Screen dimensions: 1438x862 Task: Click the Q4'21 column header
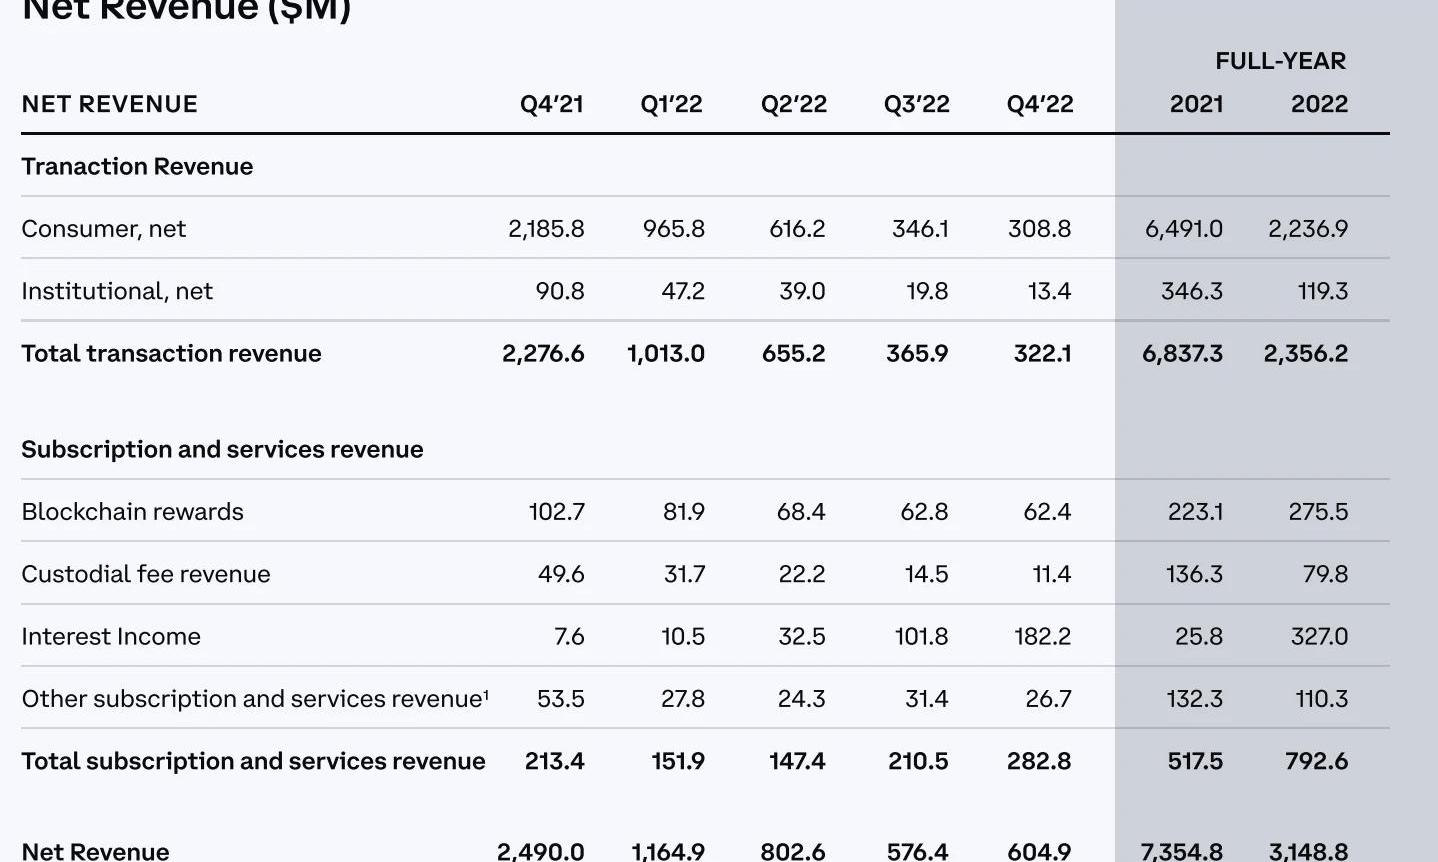coord(551,104)
